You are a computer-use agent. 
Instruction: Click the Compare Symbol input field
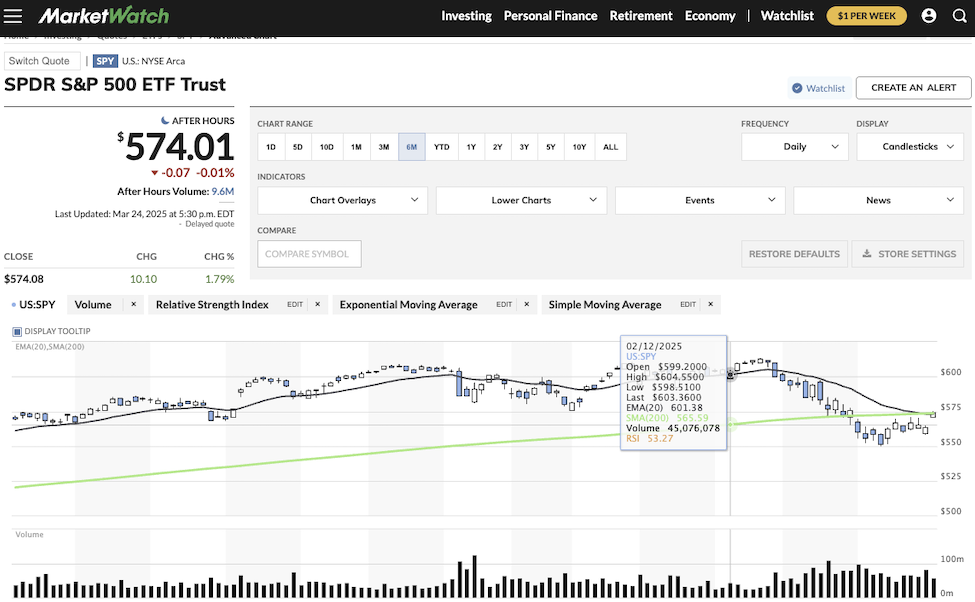pos(309,254)
